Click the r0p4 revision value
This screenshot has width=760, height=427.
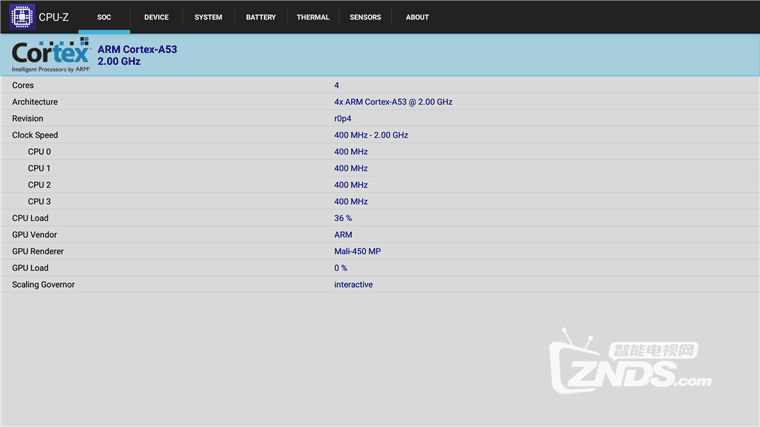click(x=343, y=119)
